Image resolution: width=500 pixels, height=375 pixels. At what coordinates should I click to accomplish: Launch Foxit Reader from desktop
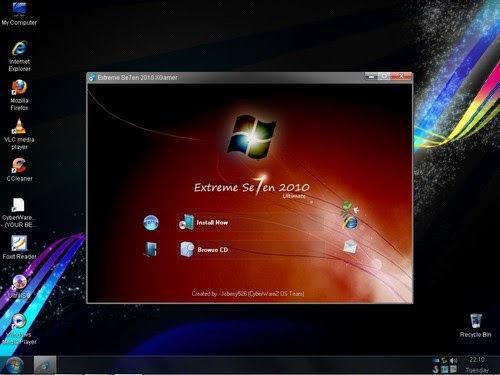[19, 248]
